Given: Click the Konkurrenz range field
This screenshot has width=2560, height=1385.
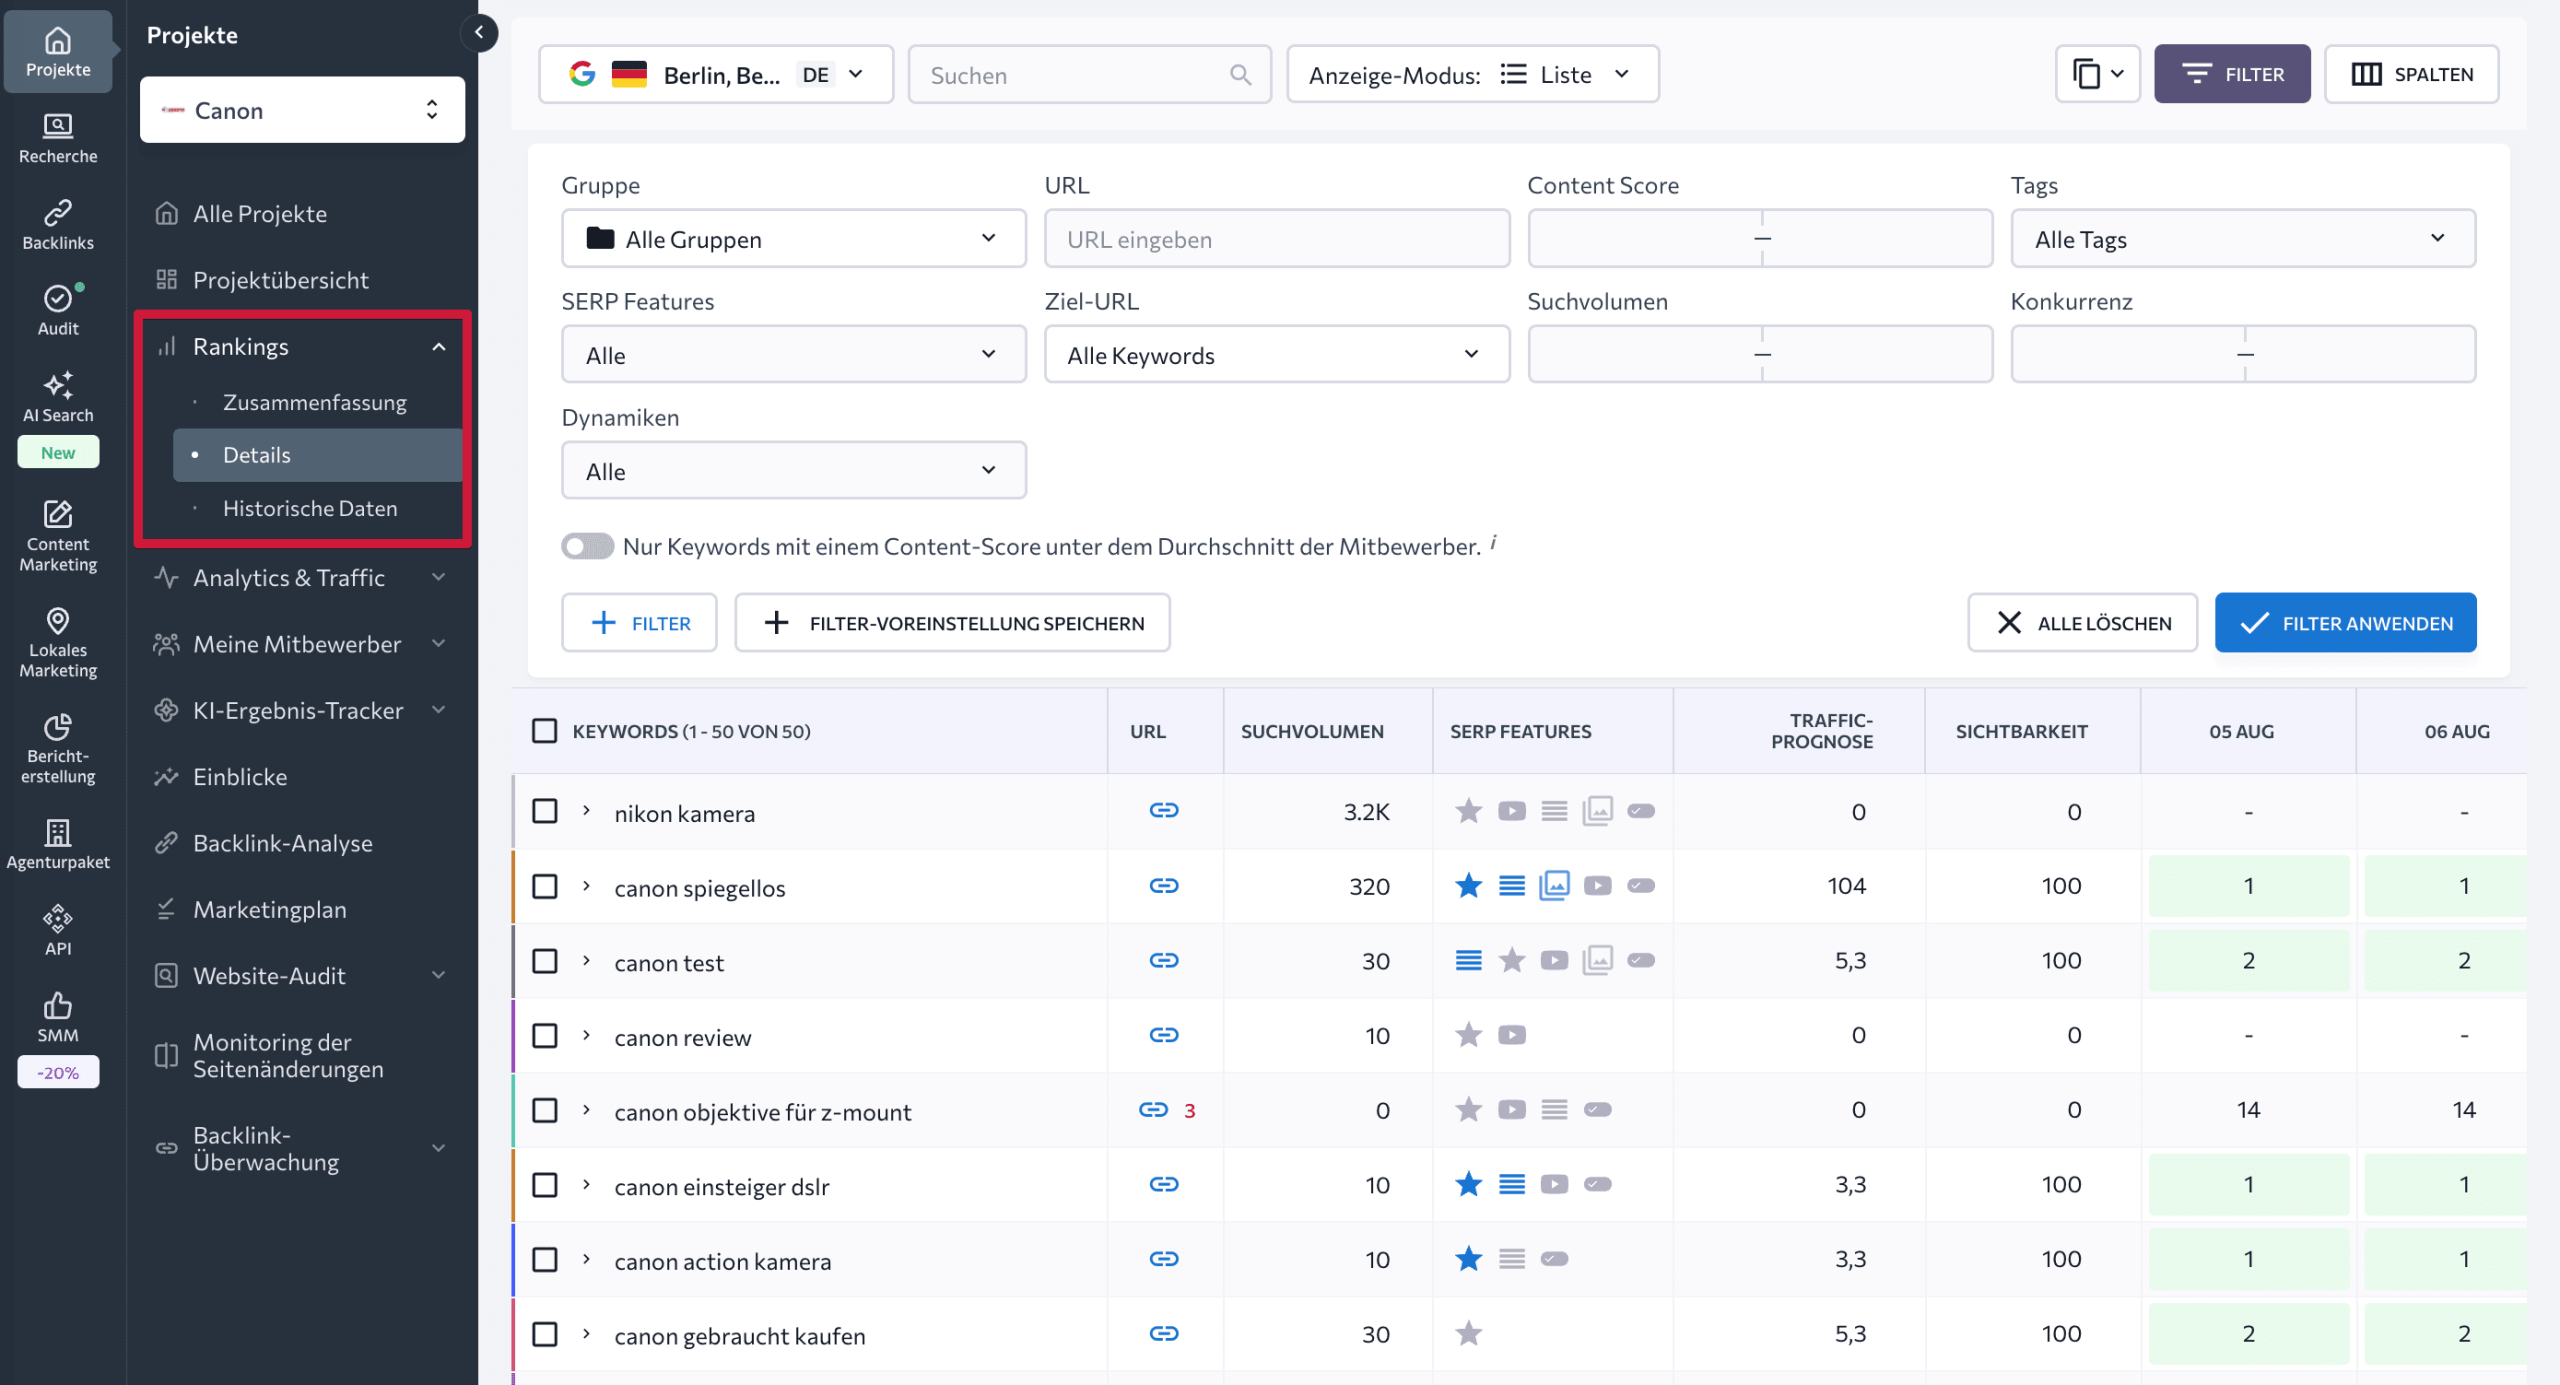Looking at the screenshot, I should (x=2243, y=355).
